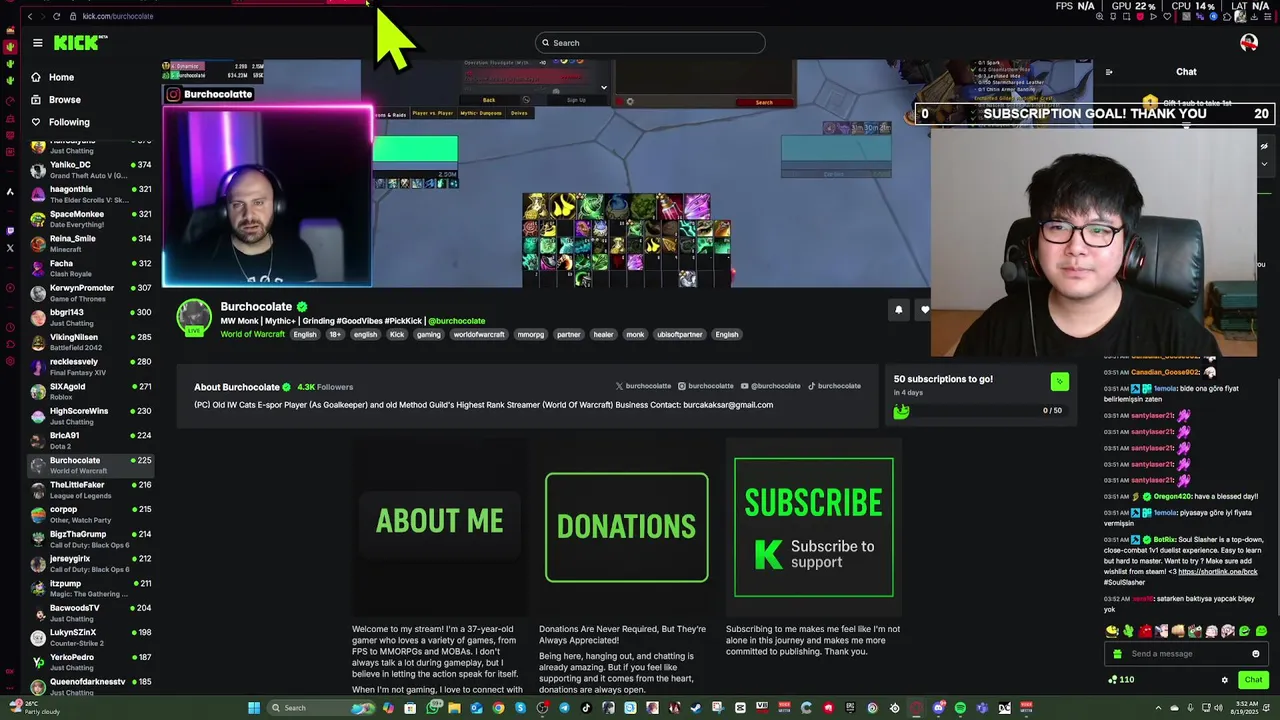Open Windows Start menu
Image resolution: width=1280 pixels, height=720 pixels.
254,708
